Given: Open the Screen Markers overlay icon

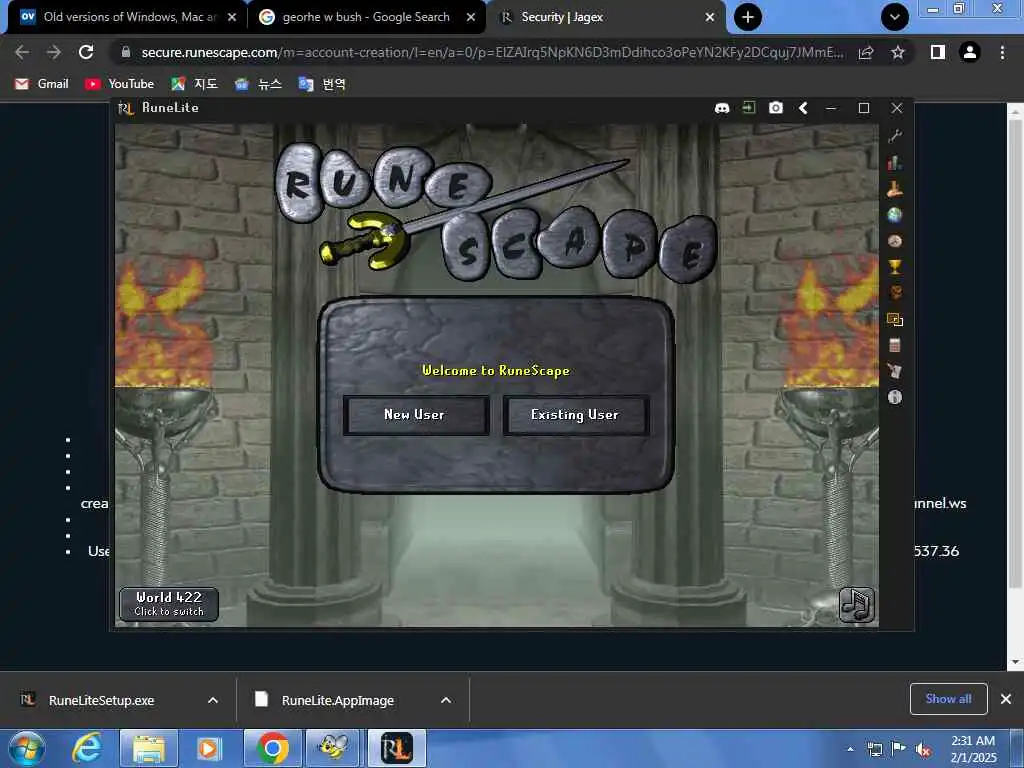Looking at the screenshot, I should pyautogui.click(x=895, y=319).
